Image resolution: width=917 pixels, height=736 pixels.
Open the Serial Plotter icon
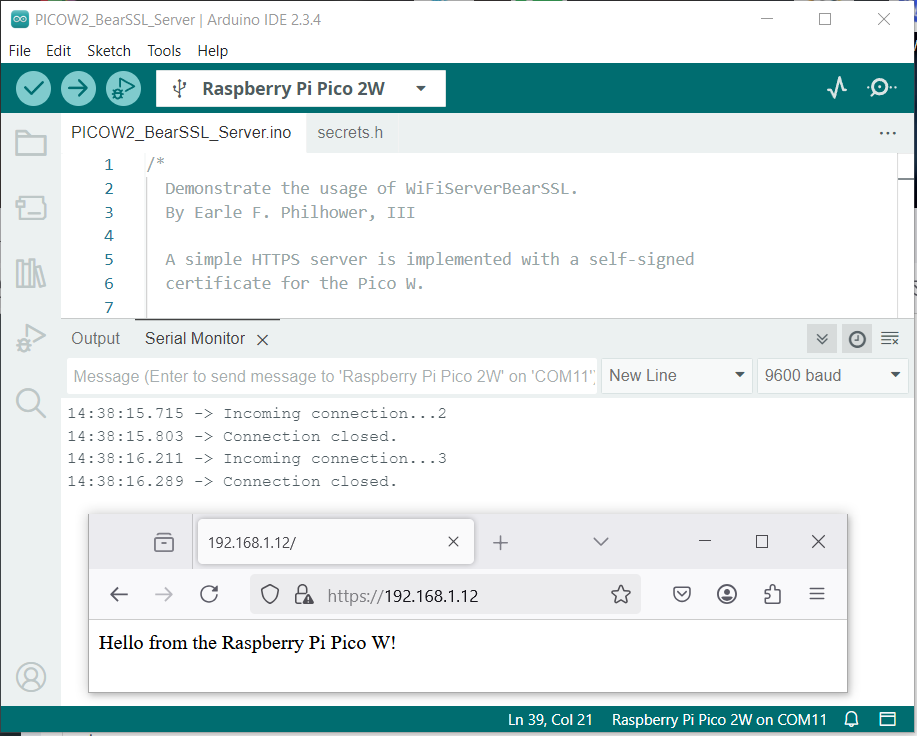[x=837, y=88]
